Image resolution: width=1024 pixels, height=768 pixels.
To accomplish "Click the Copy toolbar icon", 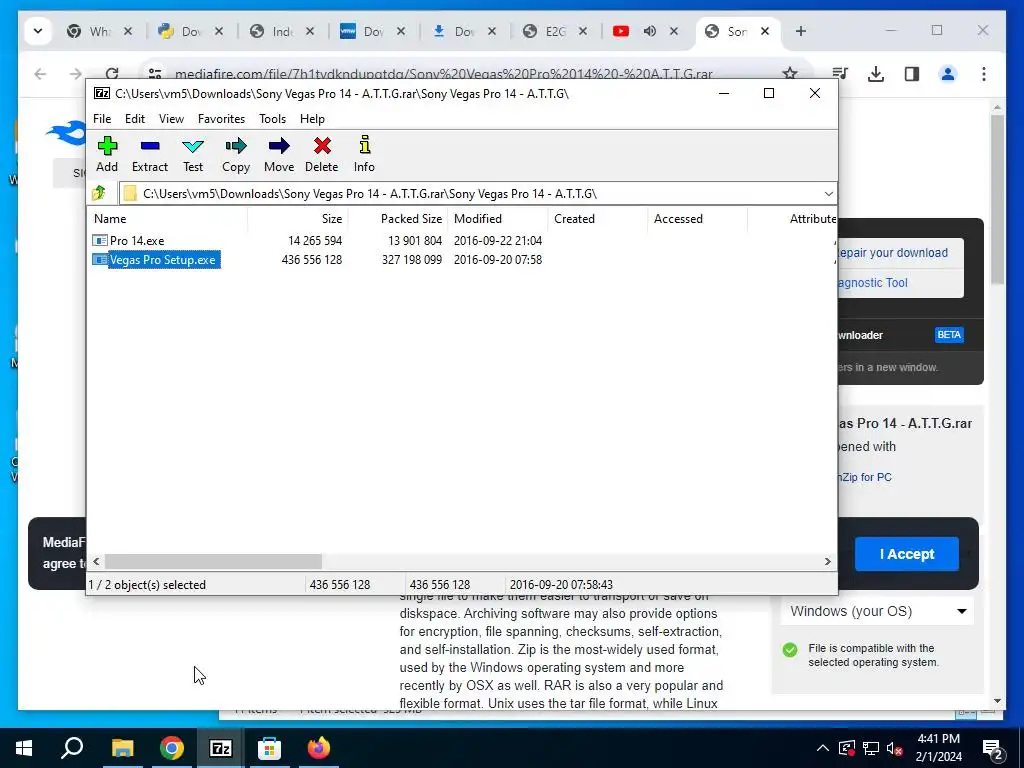I will (236, 154).
